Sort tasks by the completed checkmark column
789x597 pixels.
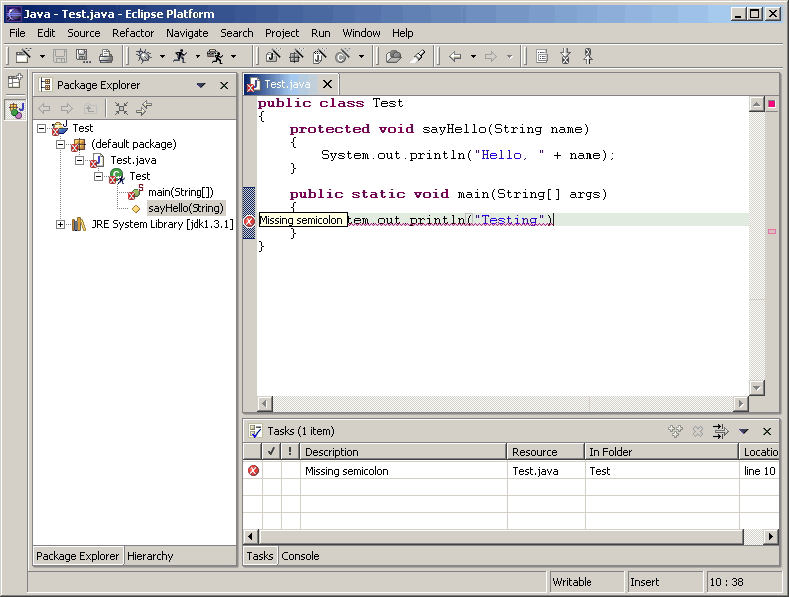(x=271, y=452)
